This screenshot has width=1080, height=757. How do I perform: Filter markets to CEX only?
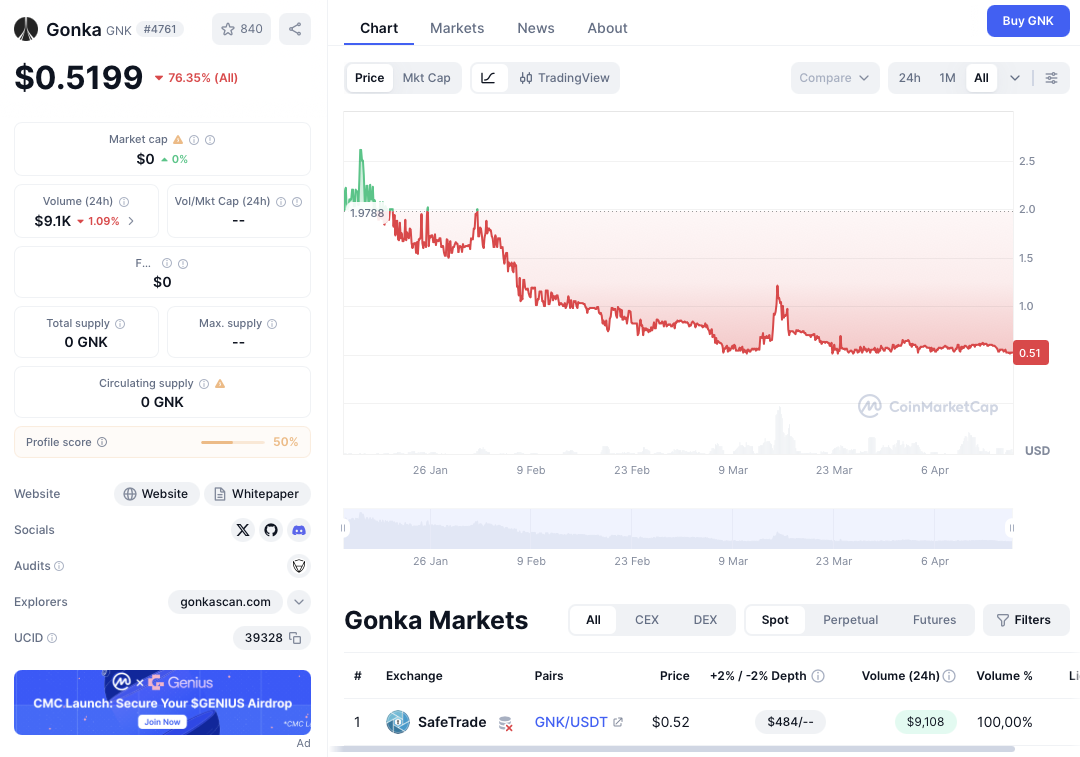coord(647,620)
